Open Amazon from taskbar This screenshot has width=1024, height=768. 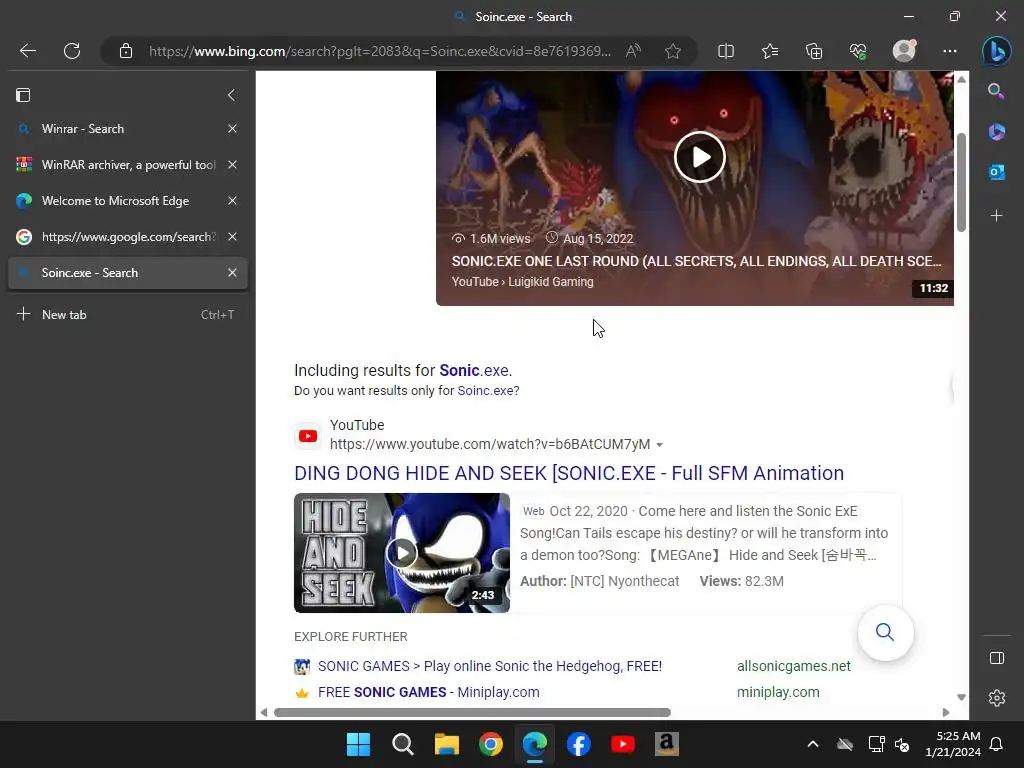667,744
